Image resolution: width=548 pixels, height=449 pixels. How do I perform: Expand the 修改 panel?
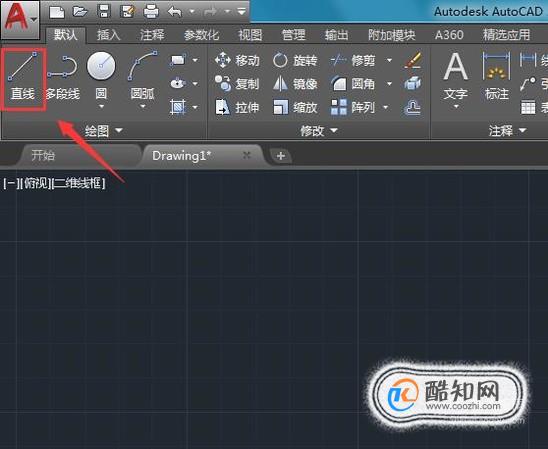[x=319, y=131]
